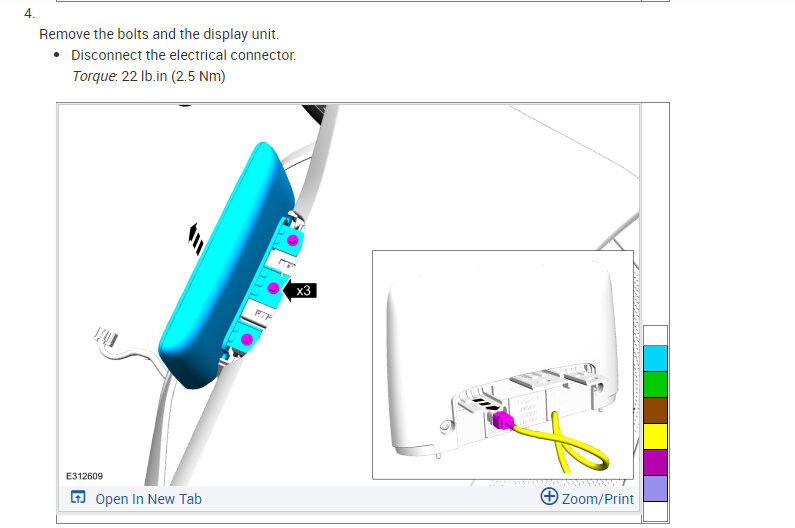
Task: Select the bottom magenta bolt on bracket
Action: (x=247, y=339)
